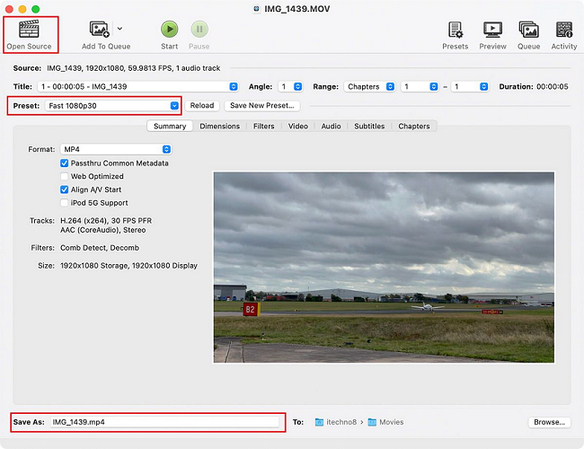
Task: Click Save New Preset button
Action: (x=262, y=105)
